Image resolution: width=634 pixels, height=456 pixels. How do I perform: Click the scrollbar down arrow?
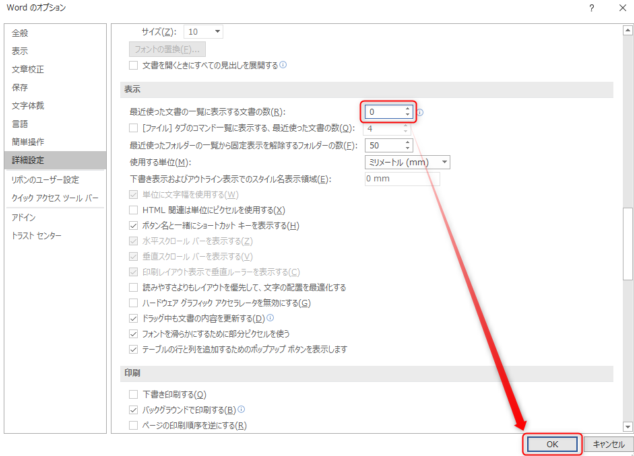(628, 426)
